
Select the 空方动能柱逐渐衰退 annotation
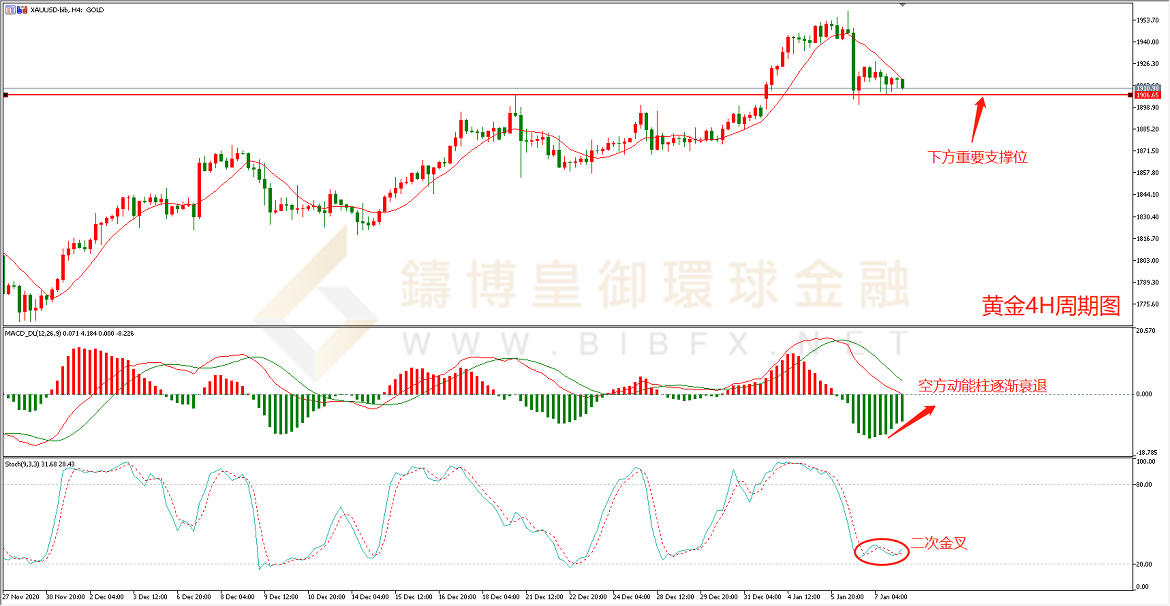[x=983, y=384]
